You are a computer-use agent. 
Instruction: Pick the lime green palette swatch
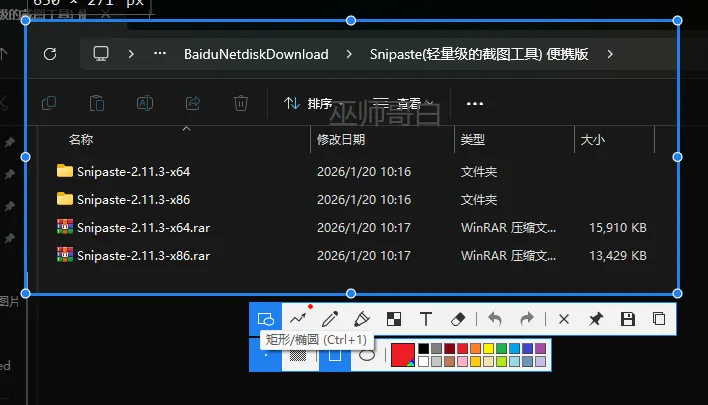[x=501, y=362]
